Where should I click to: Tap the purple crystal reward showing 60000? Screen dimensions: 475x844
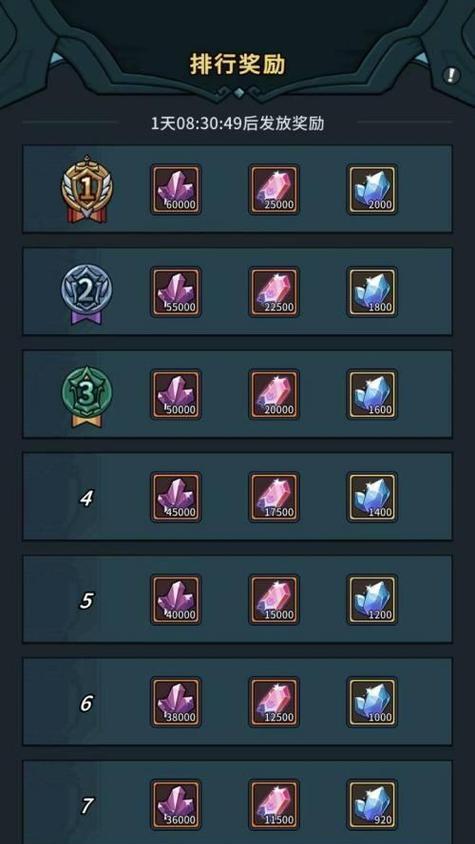[x=176, y=189]
